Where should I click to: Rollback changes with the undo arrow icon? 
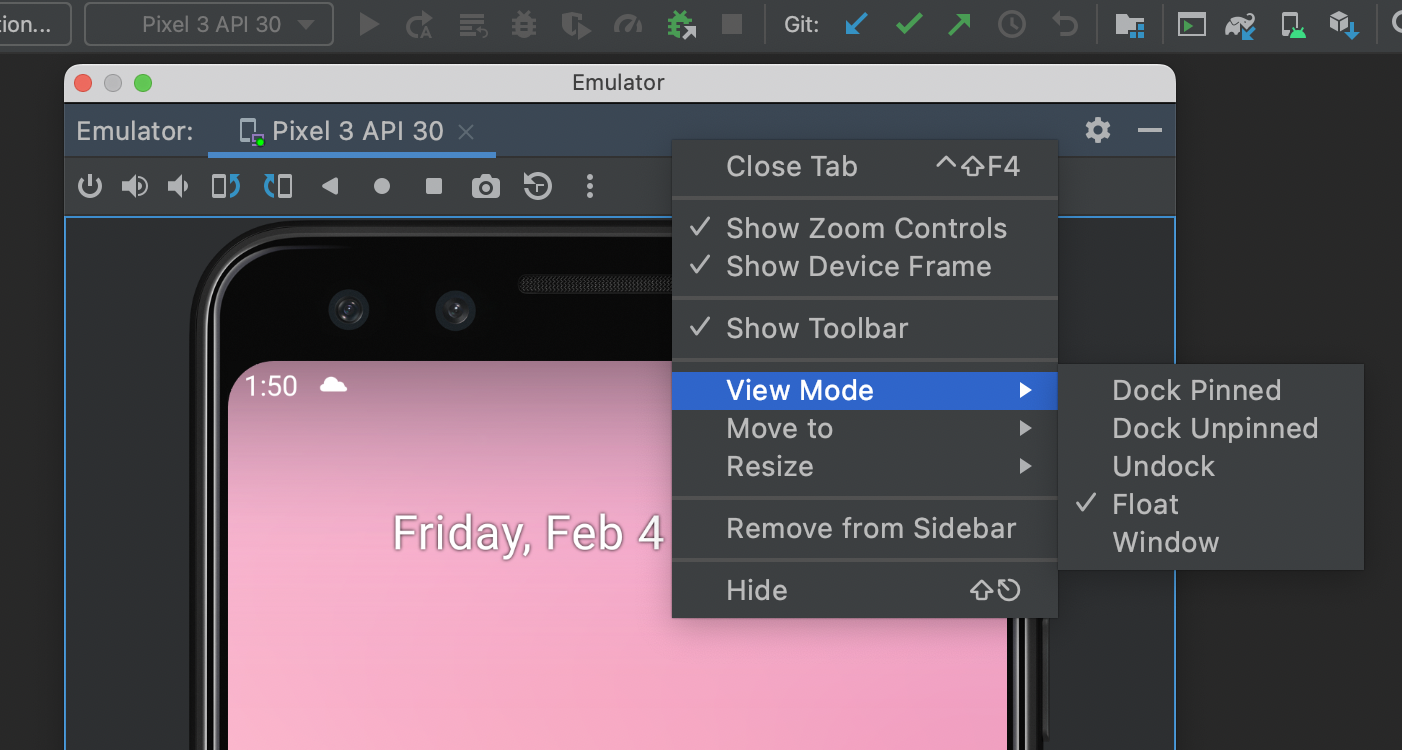pyautogui.click(x=1065, y=24)
